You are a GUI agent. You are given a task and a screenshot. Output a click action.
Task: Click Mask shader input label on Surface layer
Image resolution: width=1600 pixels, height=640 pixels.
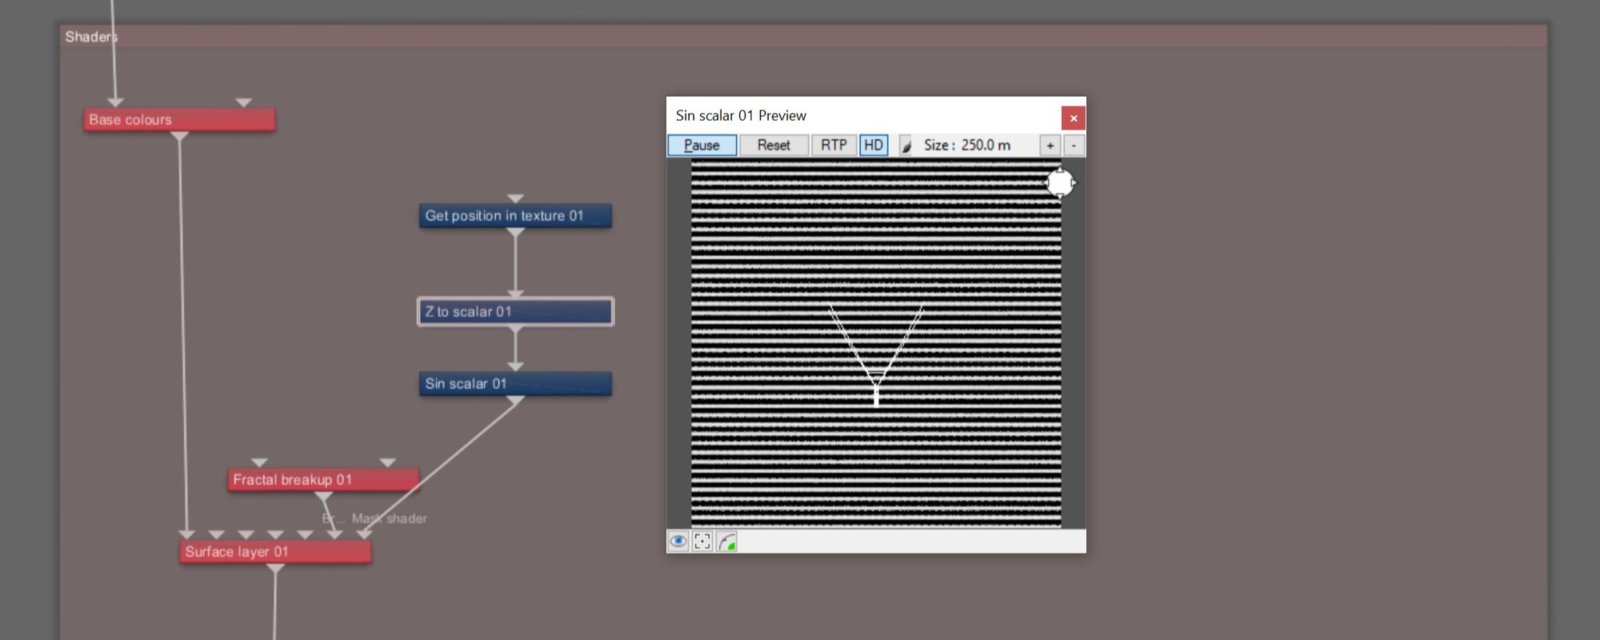(x=389, y=518)
